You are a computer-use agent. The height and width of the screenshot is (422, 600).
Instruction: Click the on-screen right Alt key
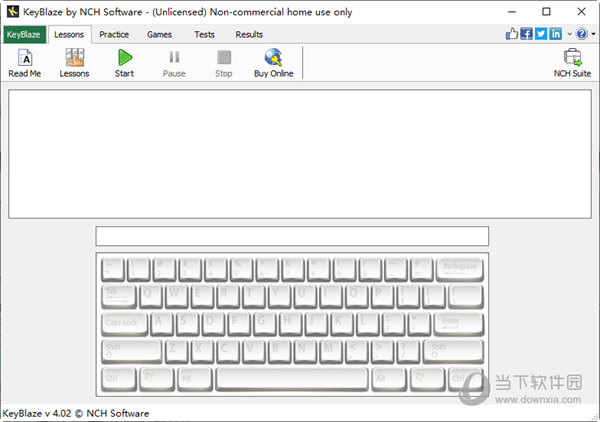pos(389,379)
